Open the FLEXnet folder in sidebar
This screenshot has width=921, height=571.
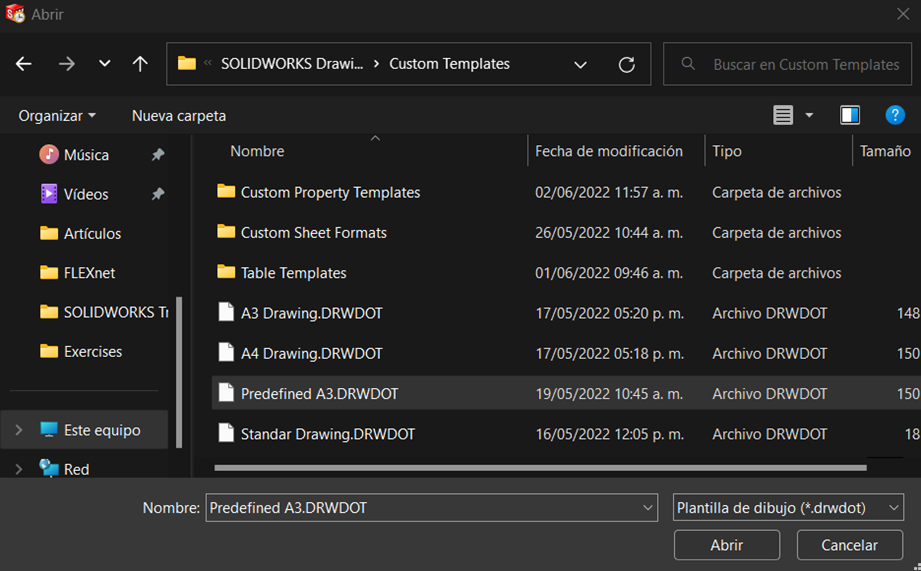click(89, 273)
